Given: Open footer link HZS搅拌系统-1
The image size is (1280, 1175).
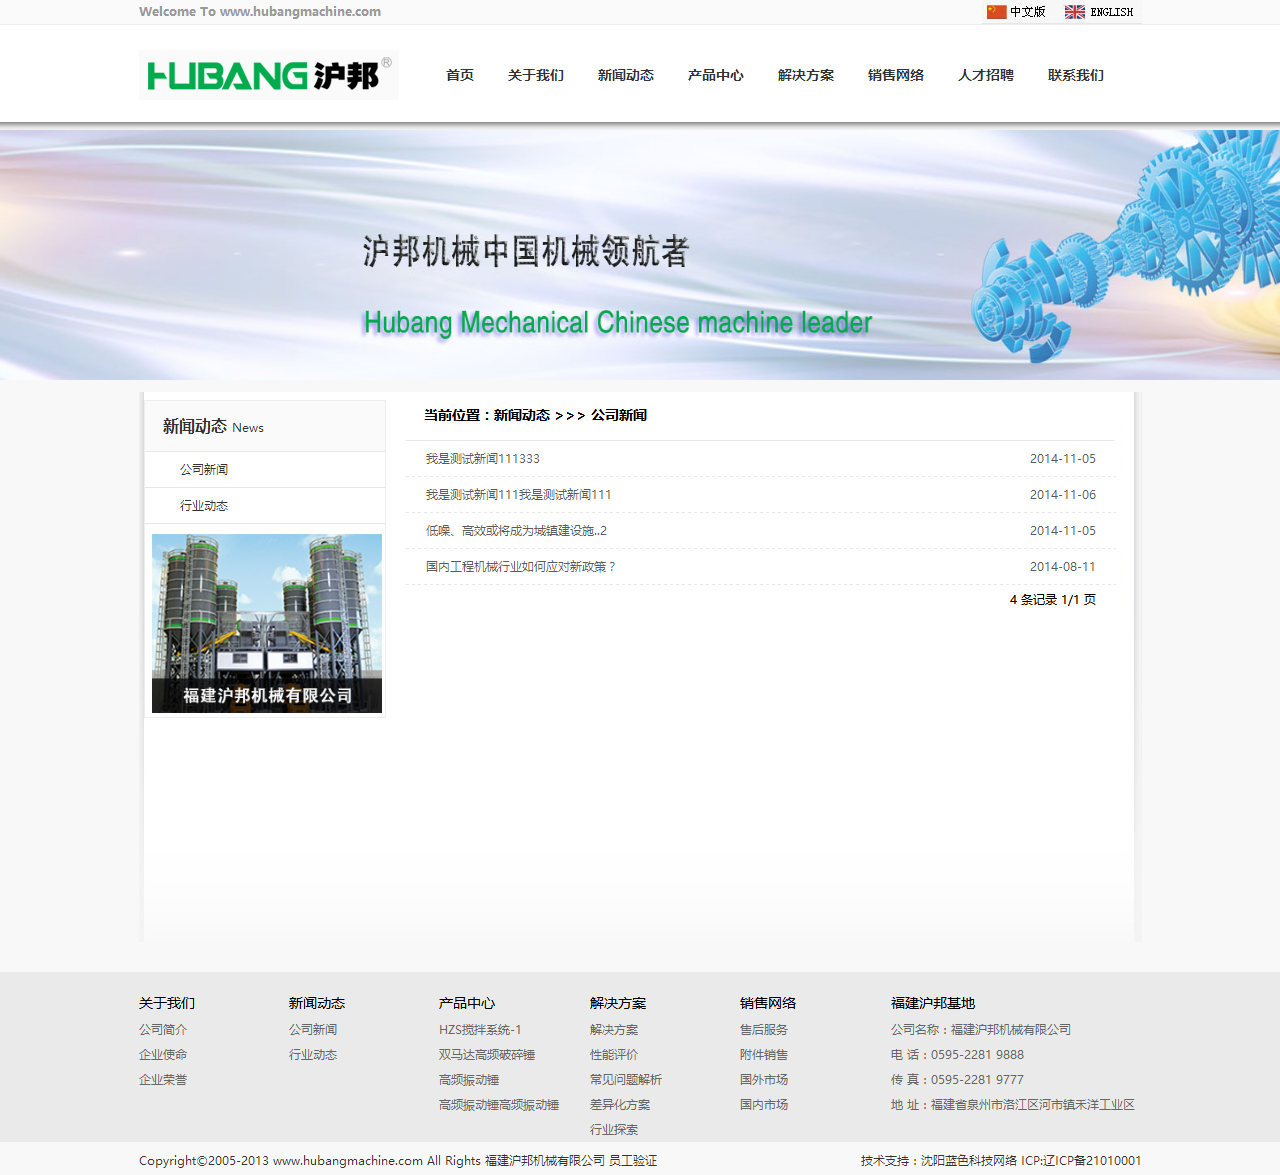Looking at the screenshot, I should 480,1030.
